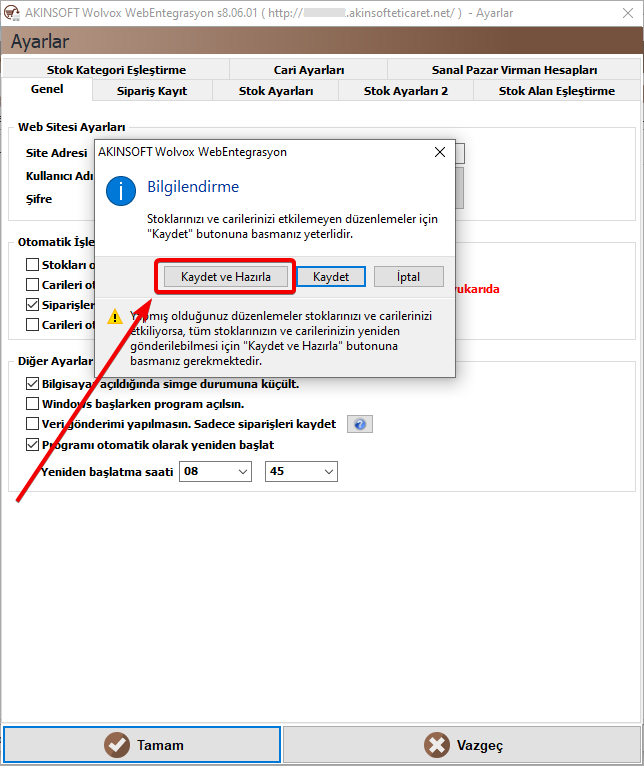Click the blue help icon beside Veri gönderimi
This screenshot has height=766, width=644.
pyautogui.click(x=360, y=424)
